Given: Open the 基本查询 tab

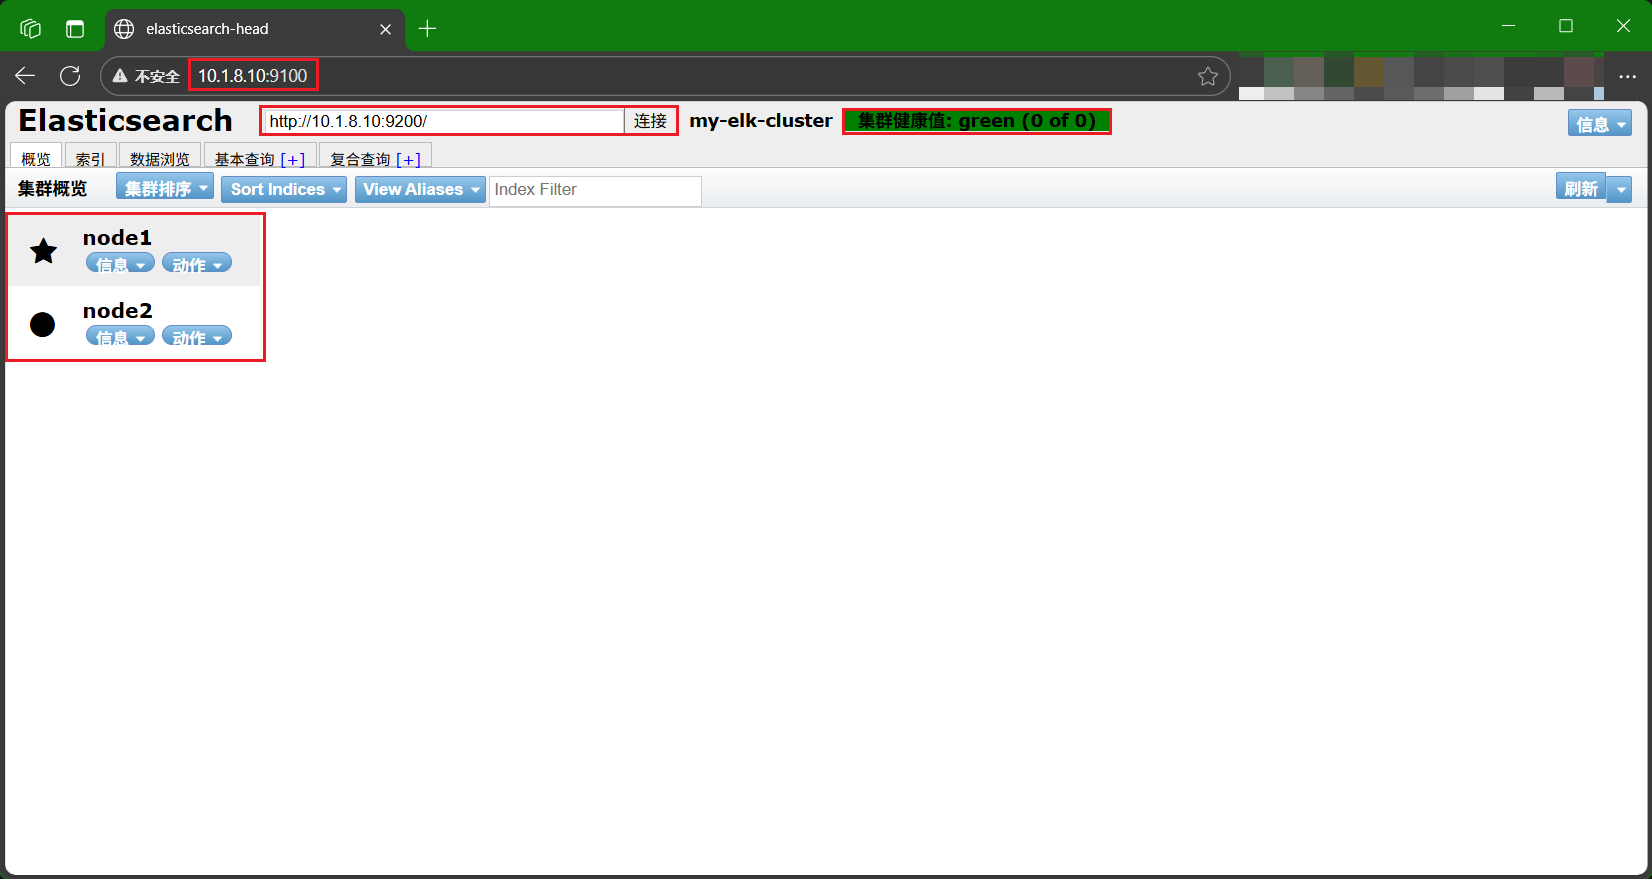Looking at the screenshot, I should click(x=244, y=160).
